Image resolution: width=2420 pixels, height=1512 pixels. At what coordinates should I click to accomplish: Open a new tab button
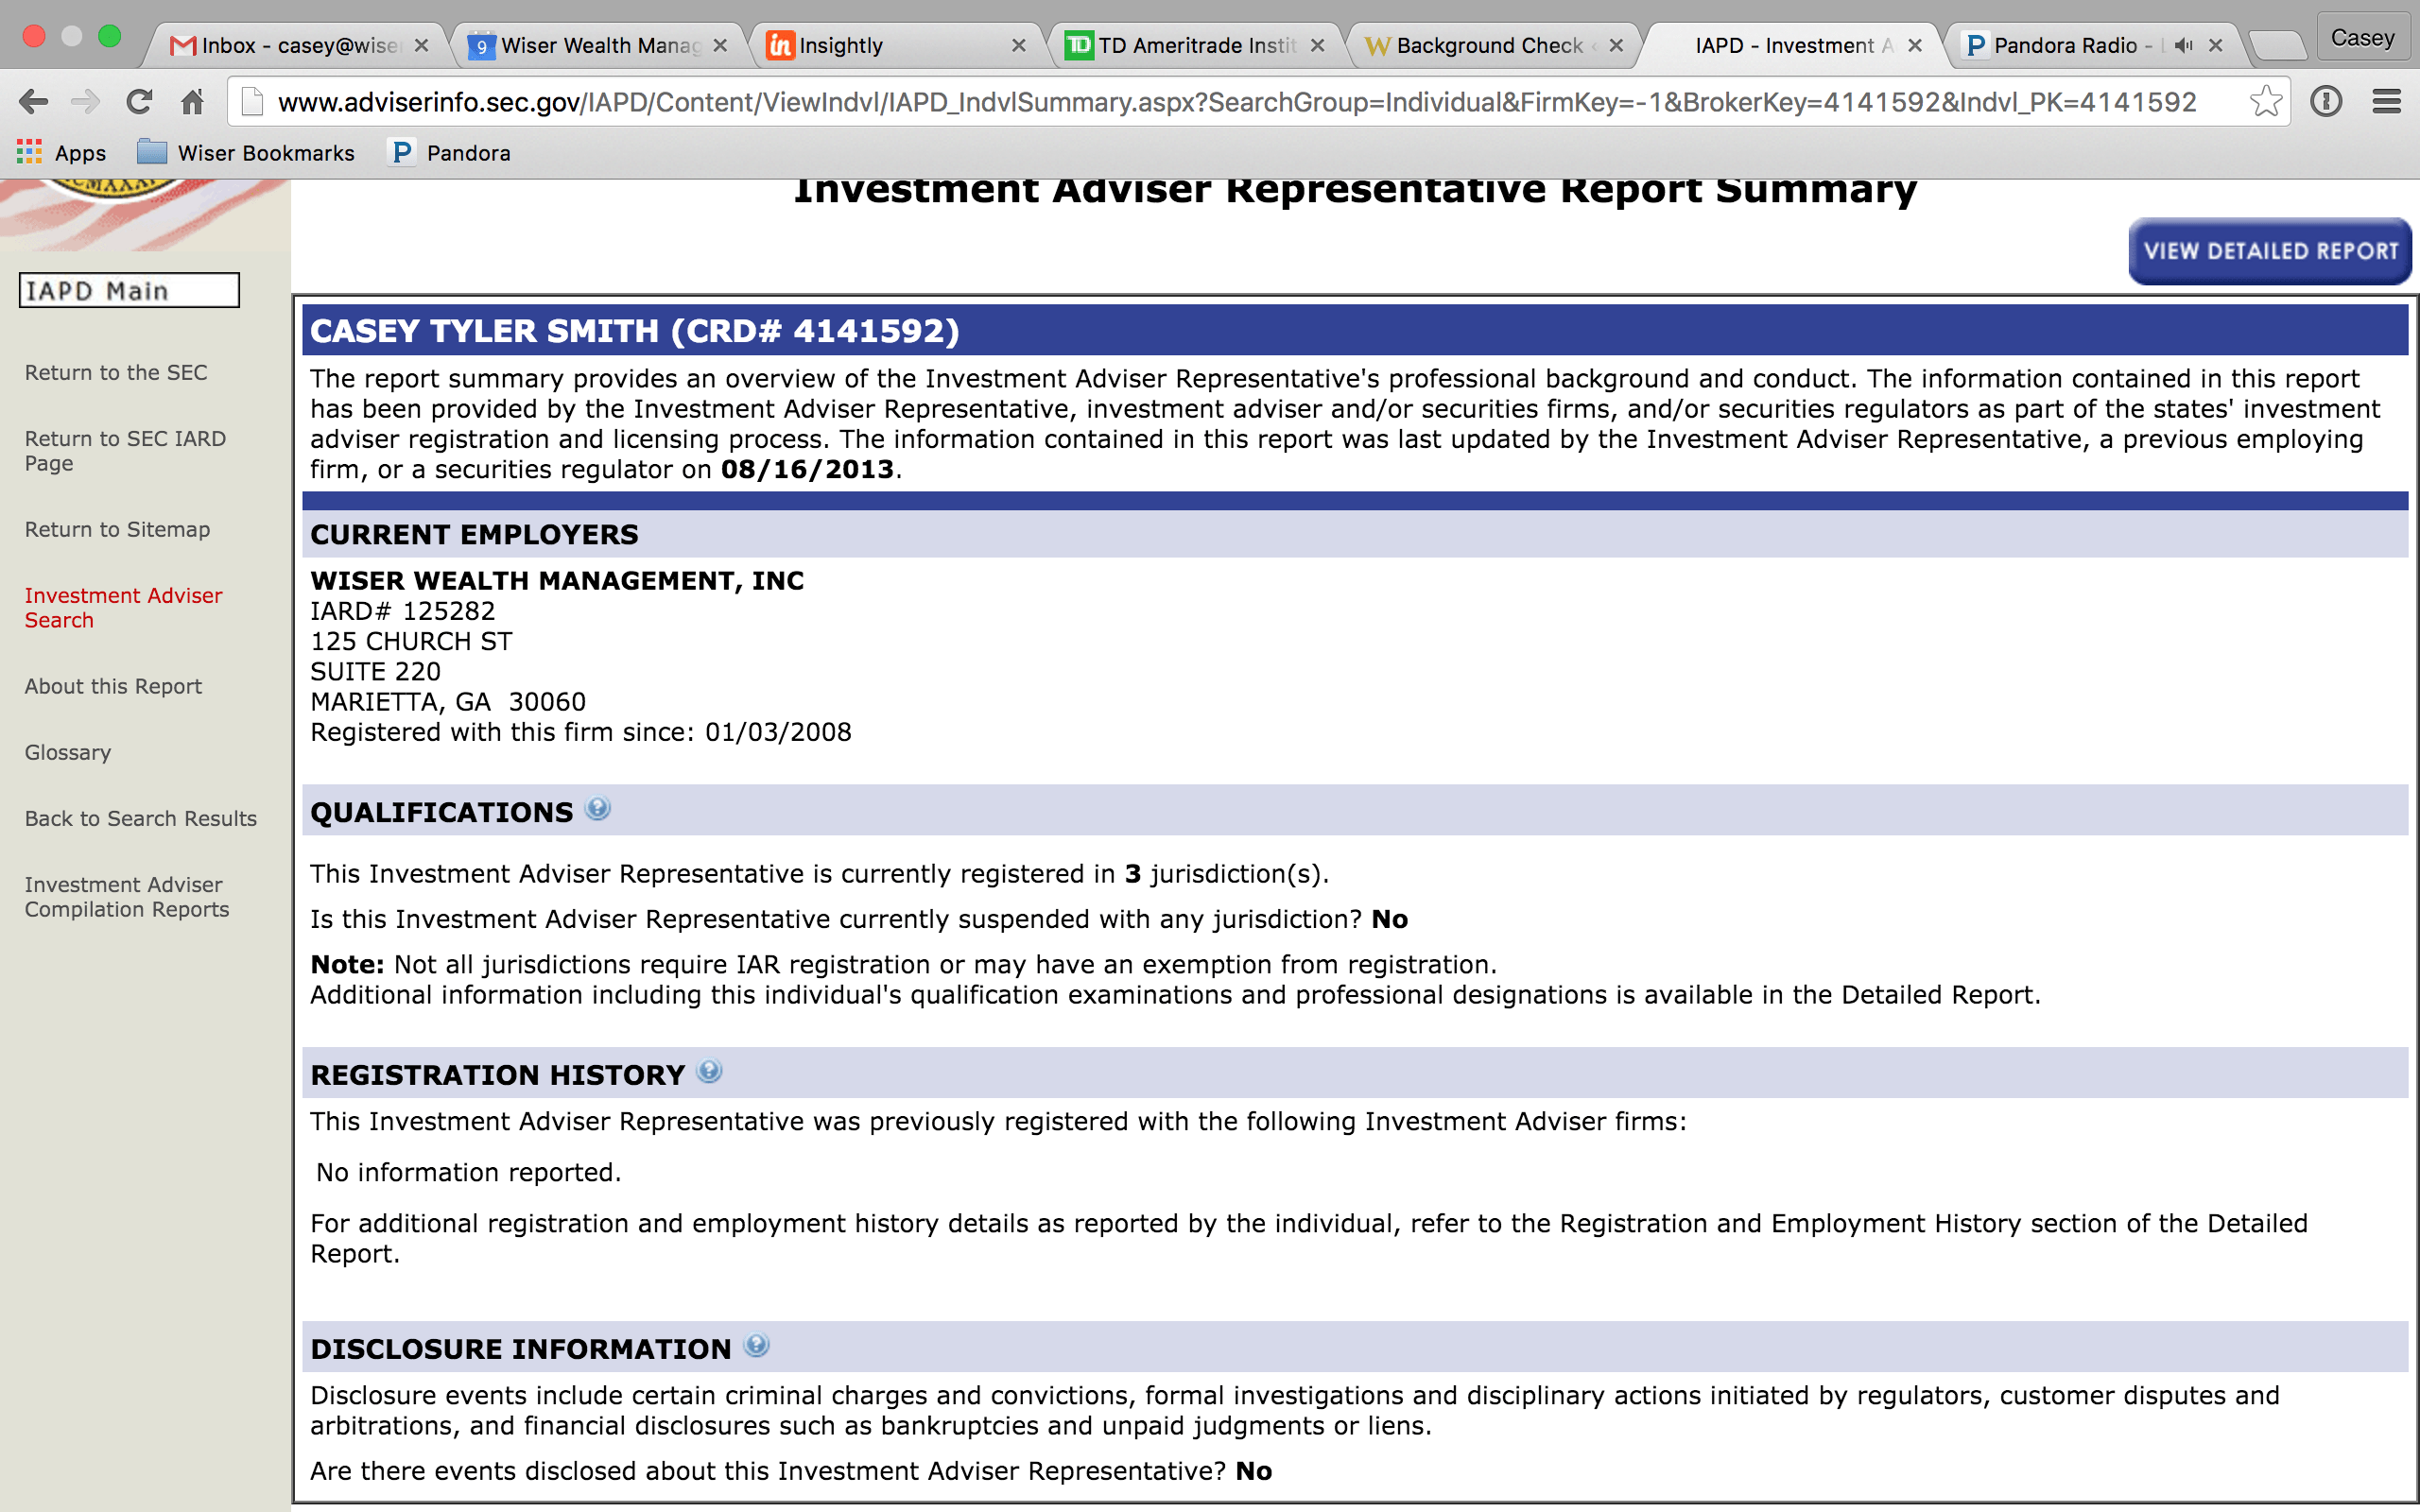point(2278,45)
